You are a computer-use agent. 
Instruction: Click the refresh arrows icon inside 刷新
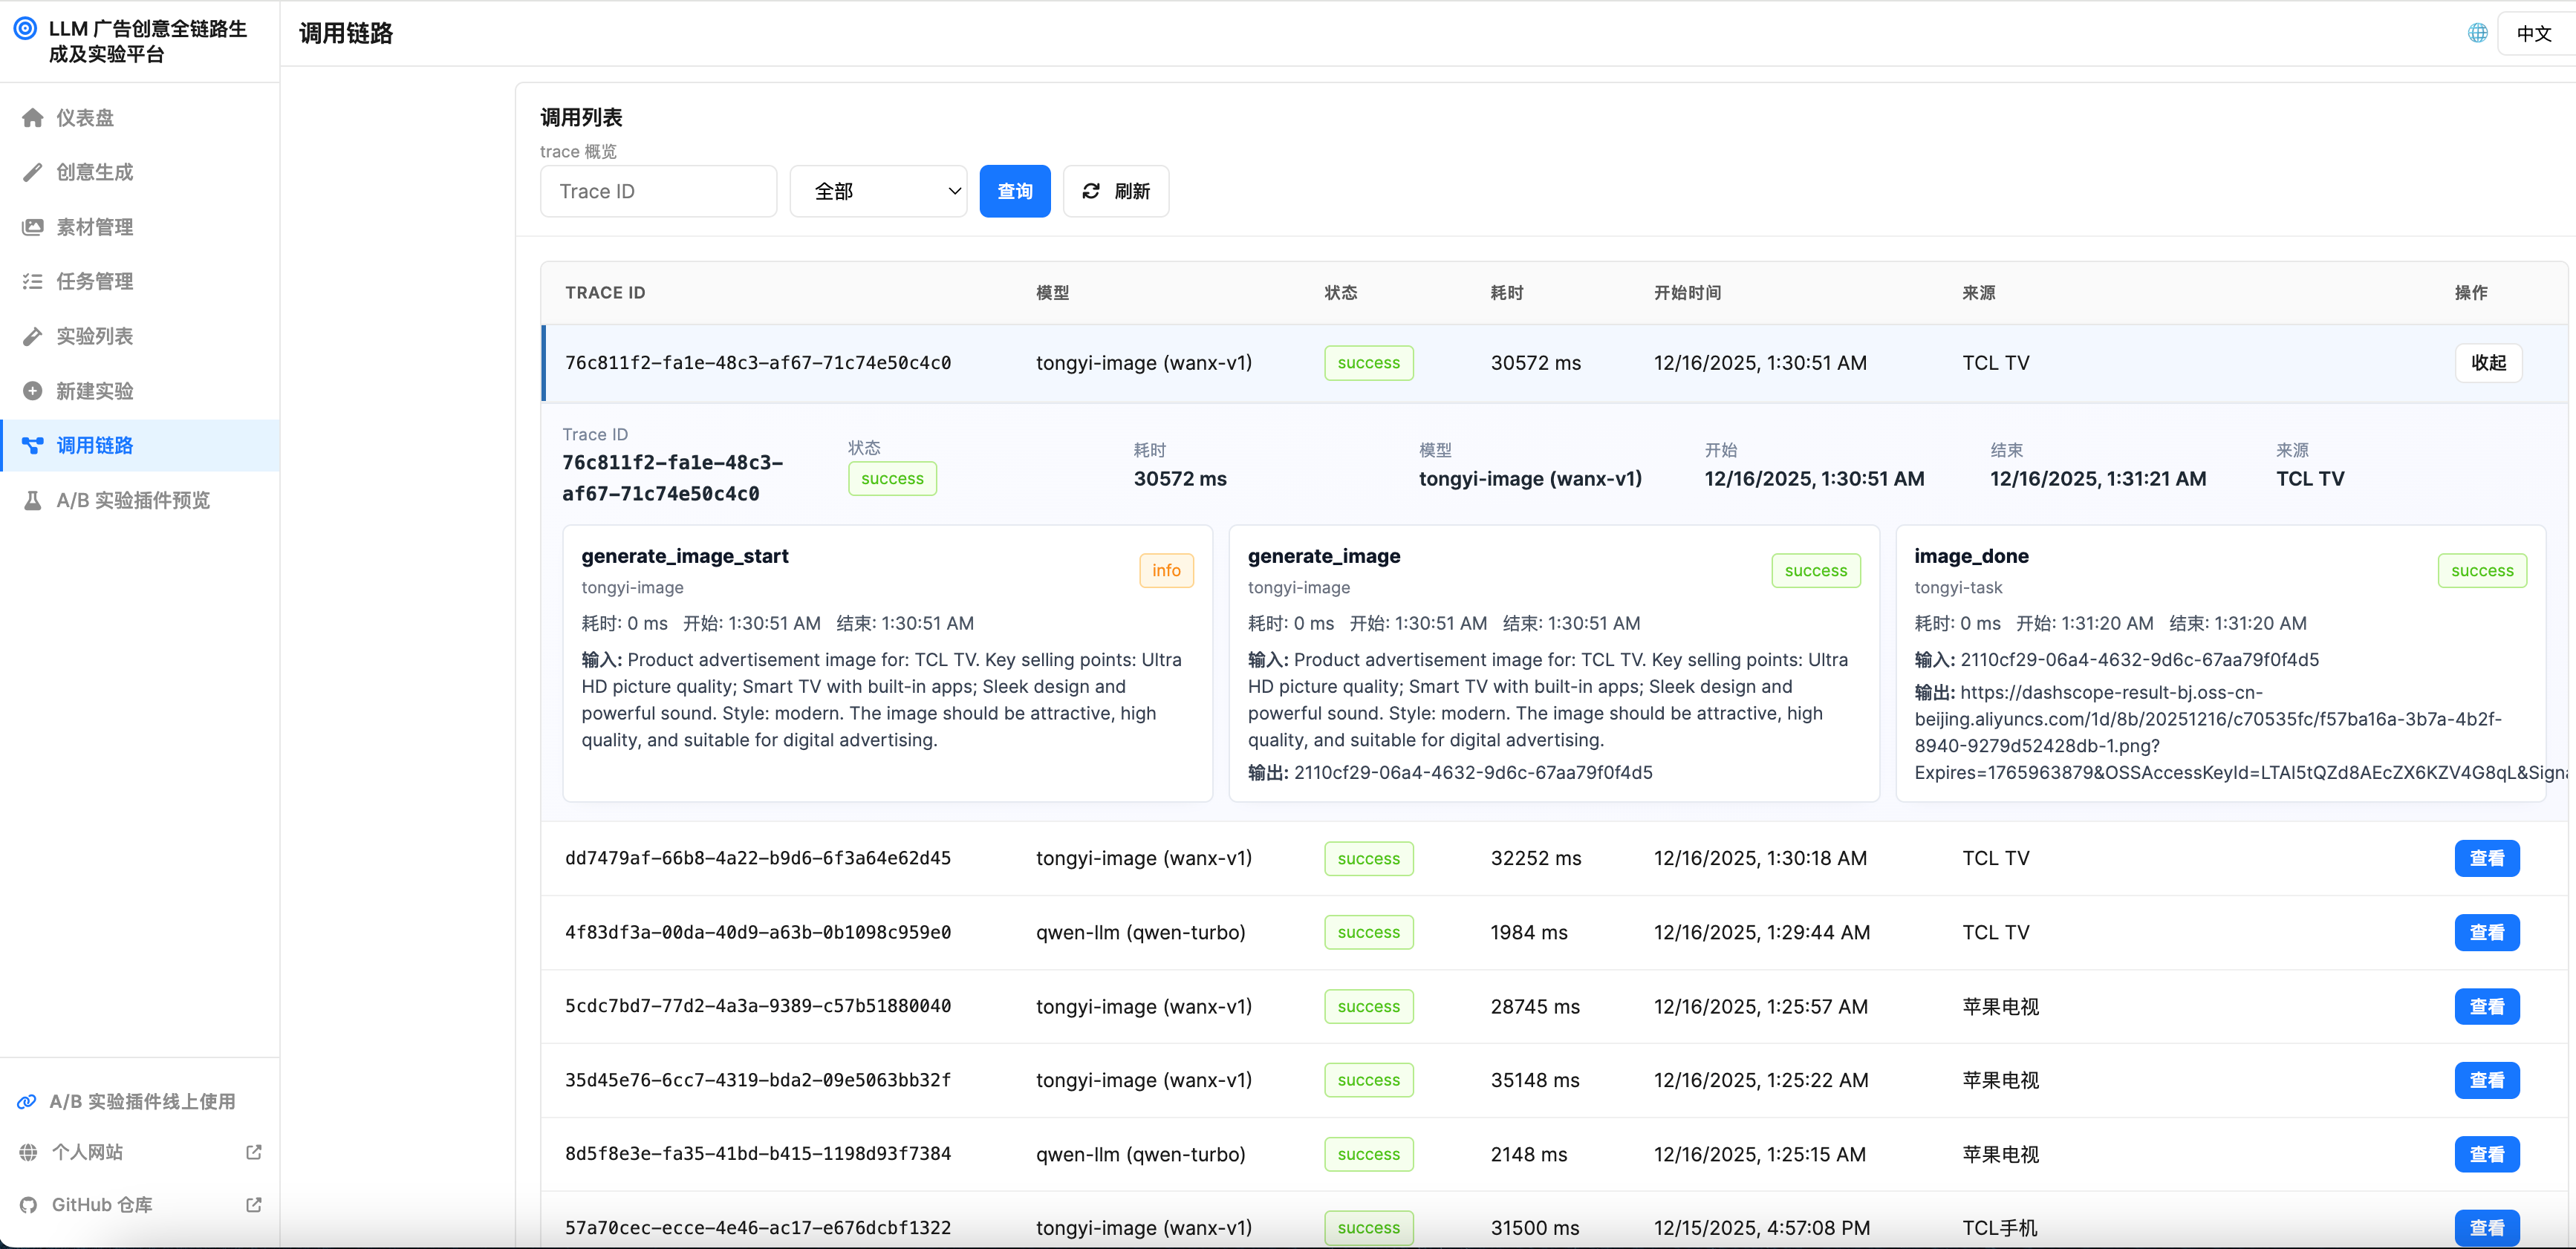coord(1091,191)
